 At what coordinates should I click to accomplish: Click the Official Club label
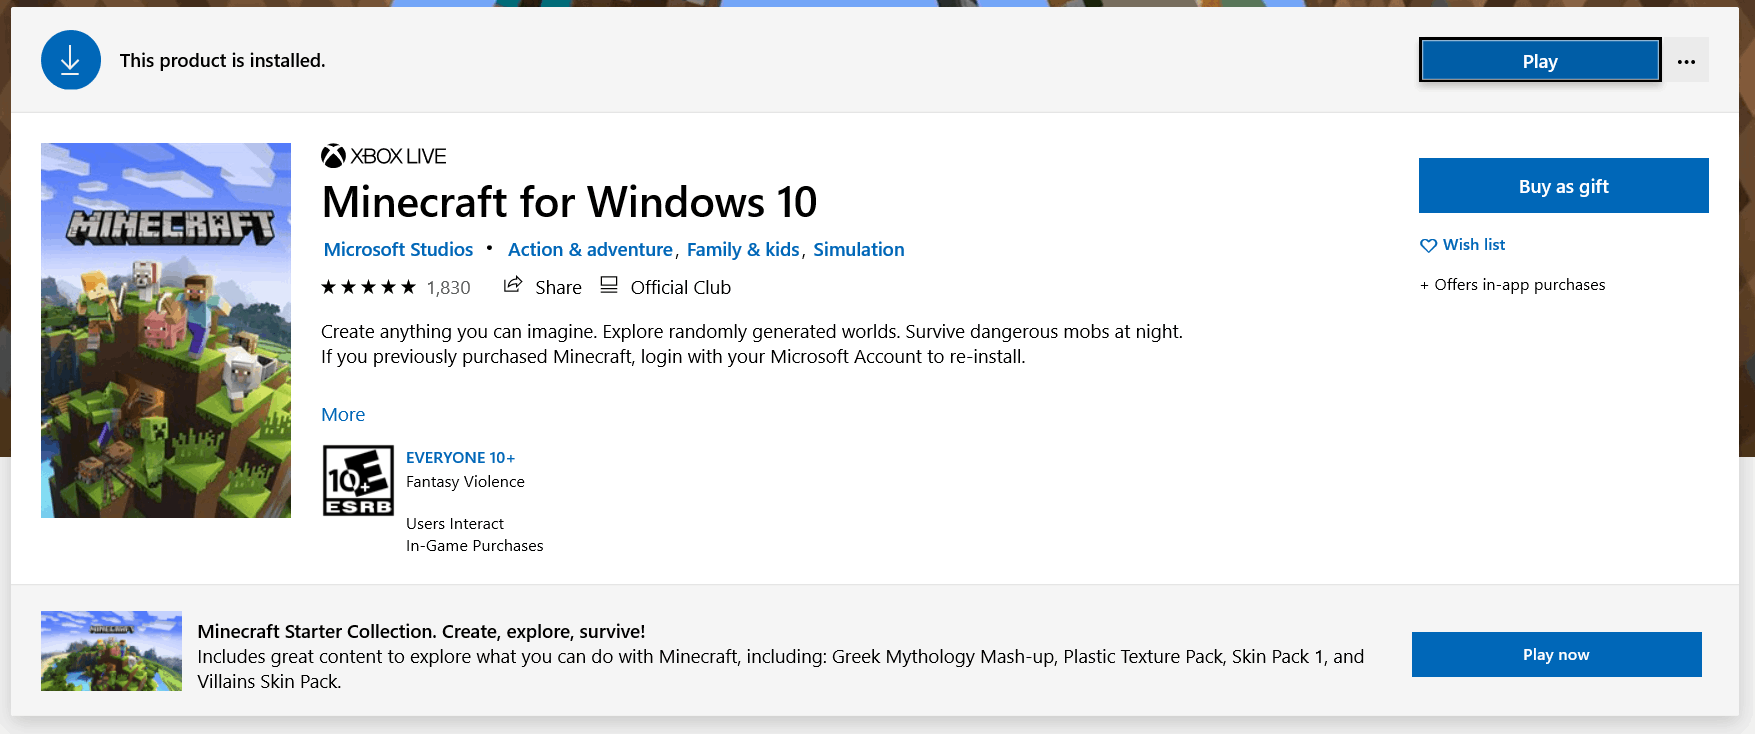[681, 288]
